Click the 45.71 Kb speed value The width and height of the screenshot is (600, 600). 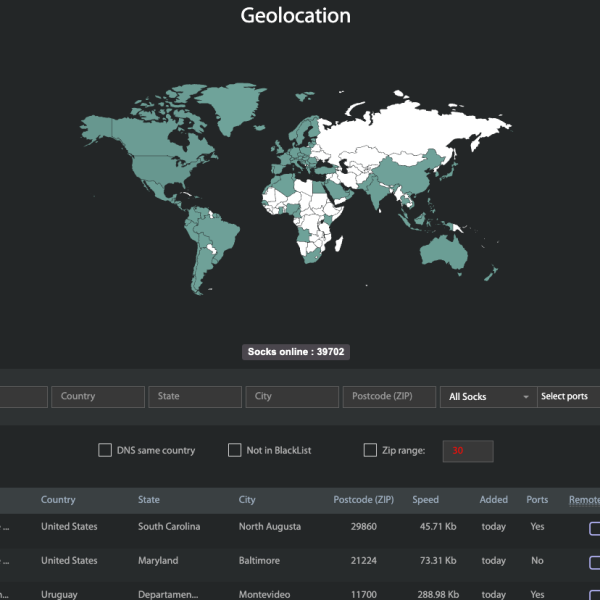(438, 527)
